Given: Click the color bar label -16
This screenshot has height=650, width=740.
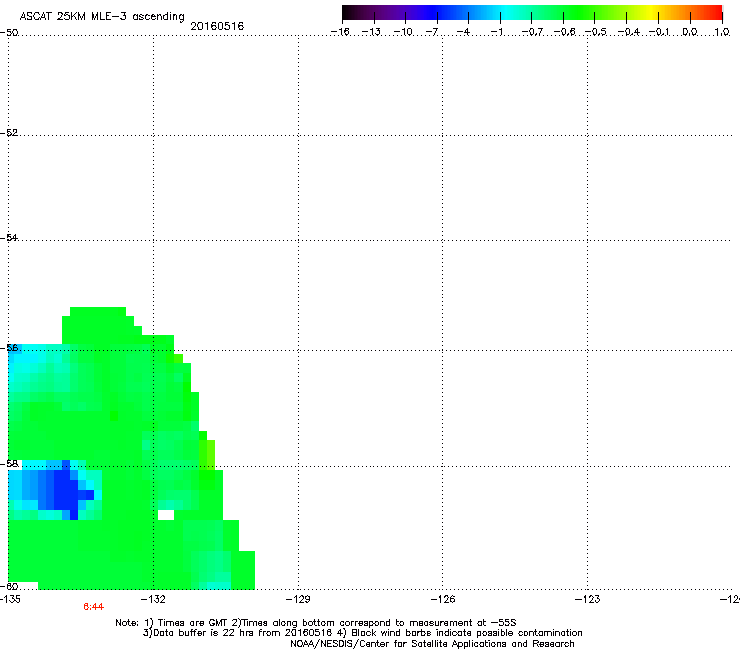Looking at the screenshot, I should pos(340,32).
